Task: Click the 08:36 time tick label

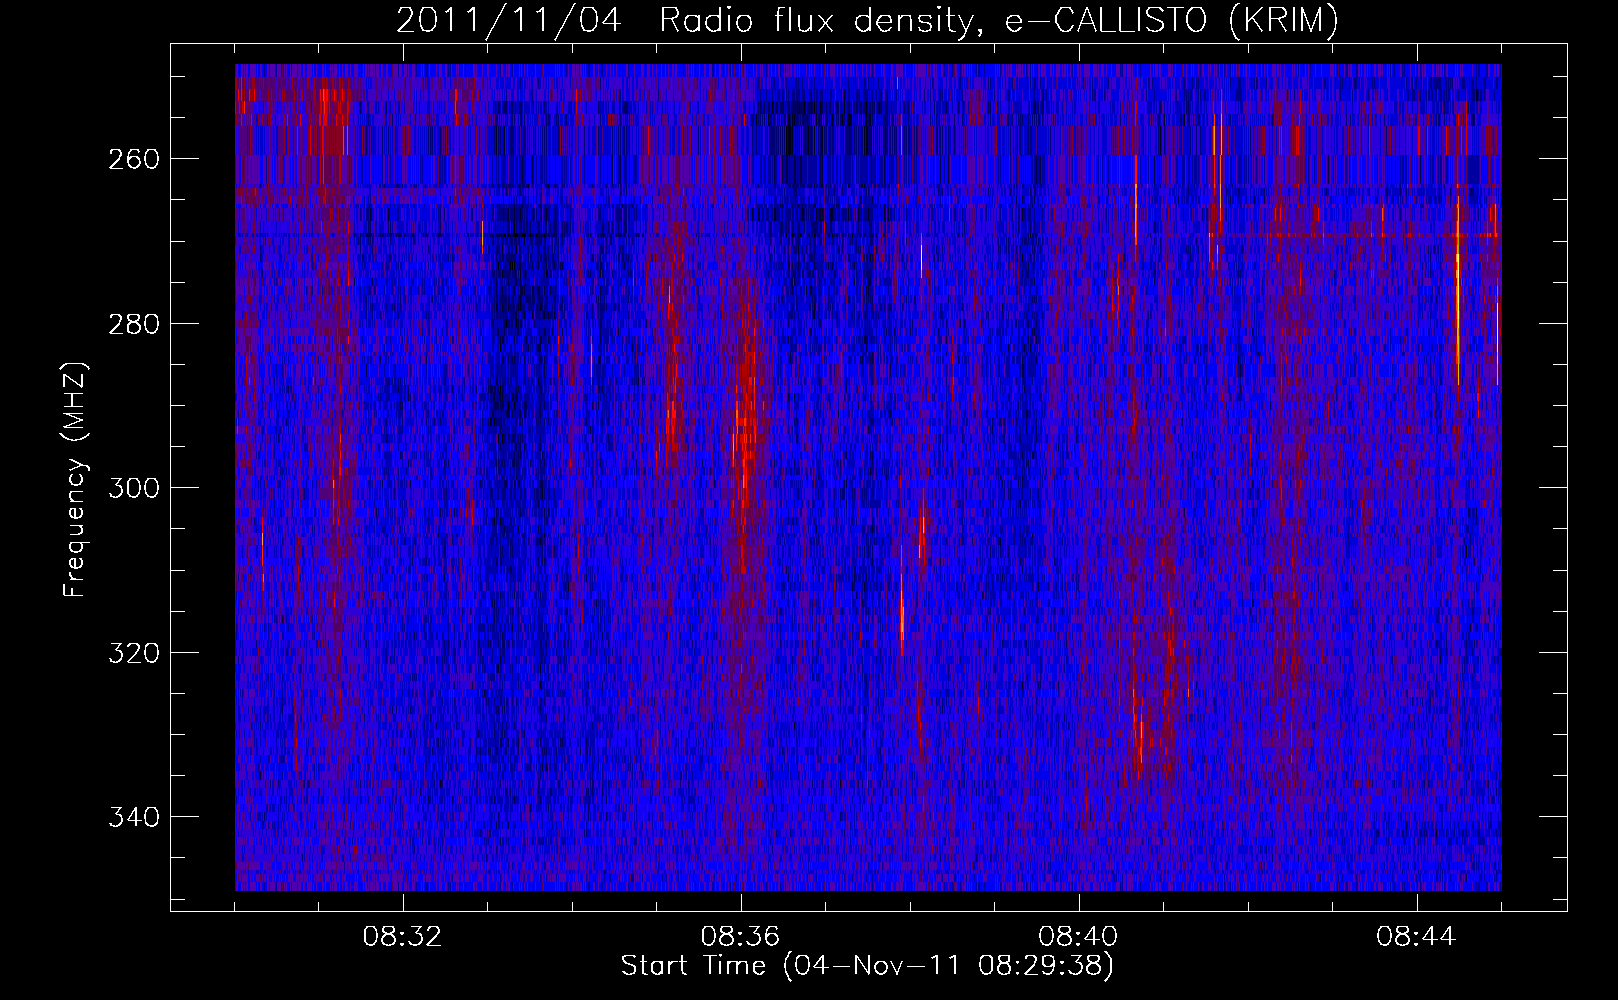Action: [x=740, y=937]
